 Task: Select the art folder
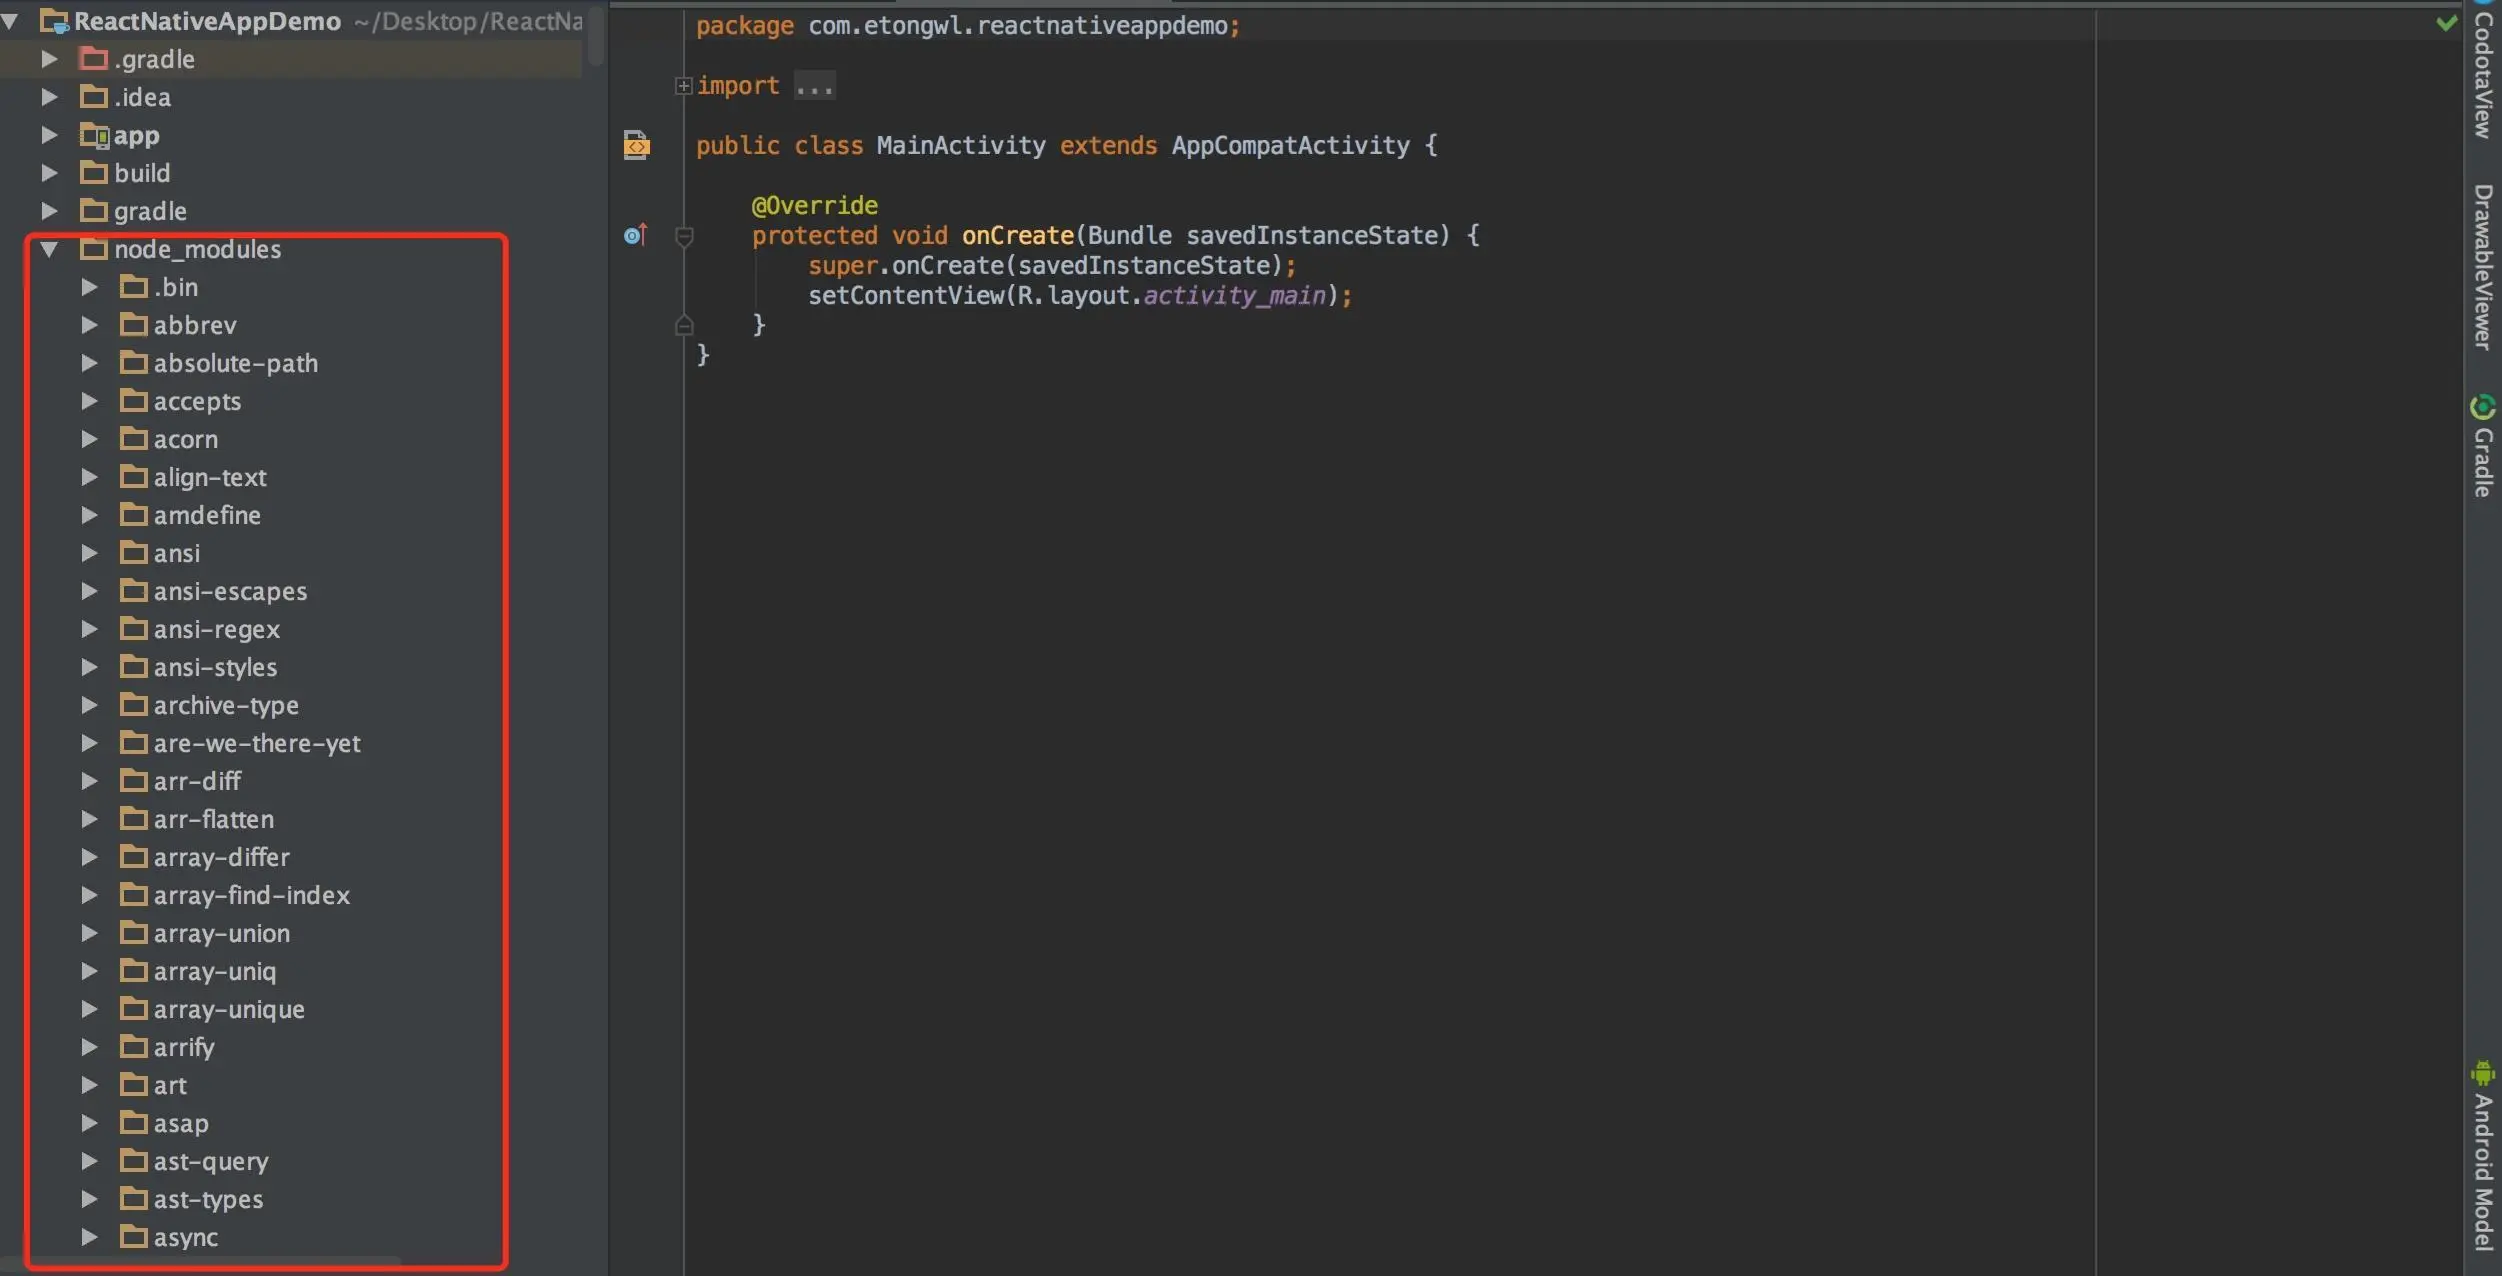point(170,1086)
